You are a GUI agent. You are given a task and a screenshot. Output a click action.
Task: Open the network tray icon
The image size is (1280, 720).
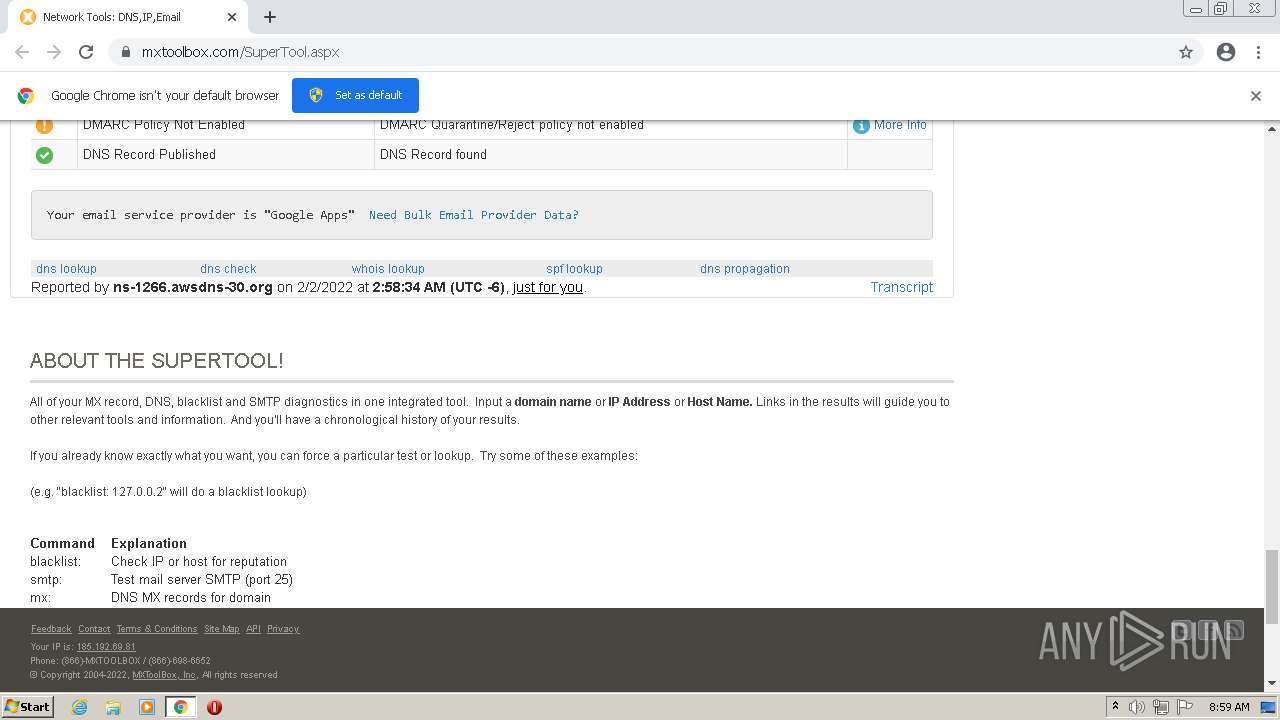[1161, 707]
